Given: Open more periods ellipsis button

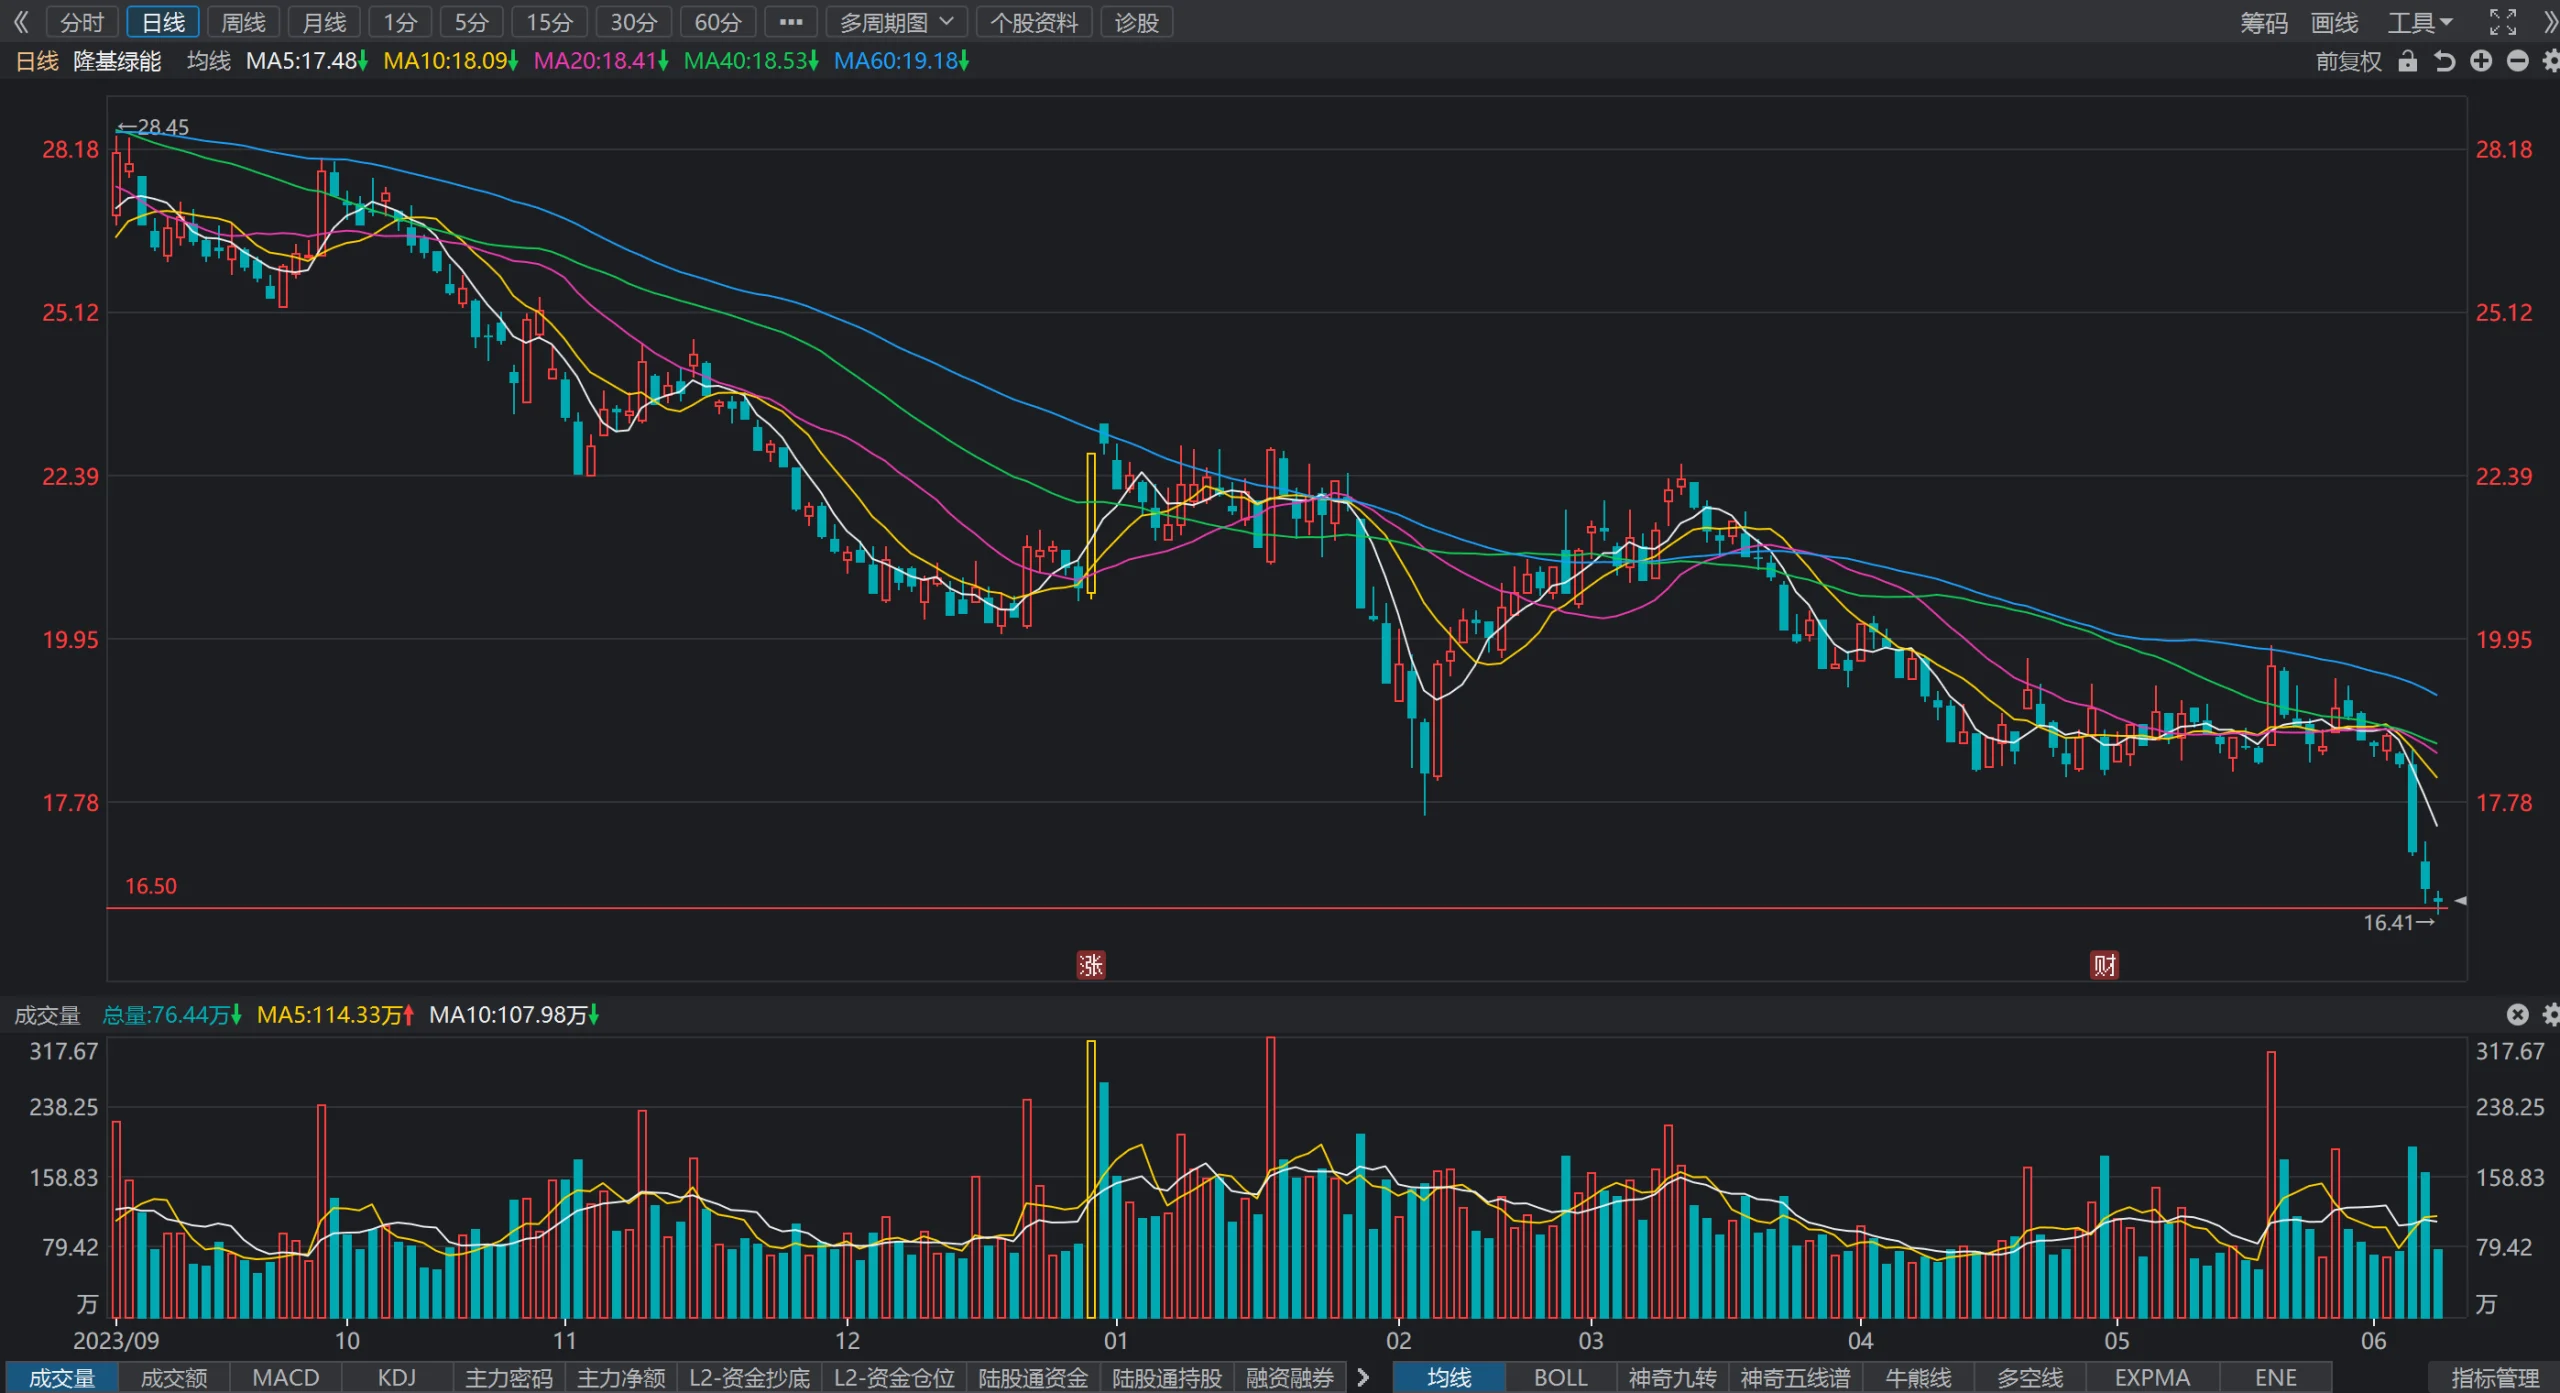Looking at the screenshot, I should (791, 22).
